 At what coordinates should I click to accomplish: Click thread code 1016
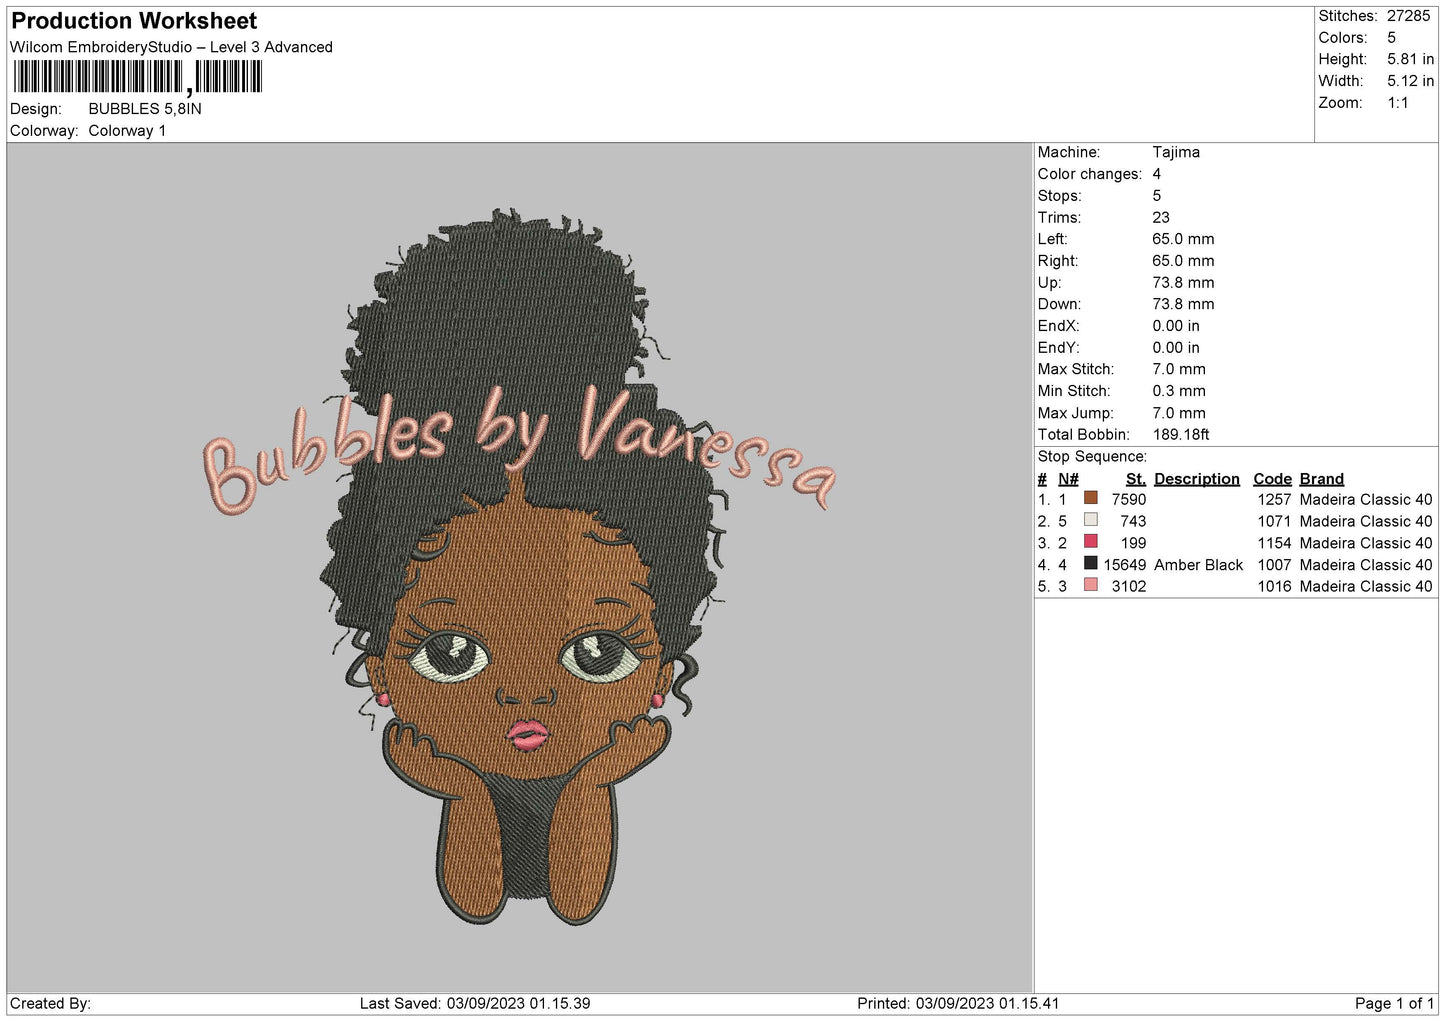[1274, 586]
